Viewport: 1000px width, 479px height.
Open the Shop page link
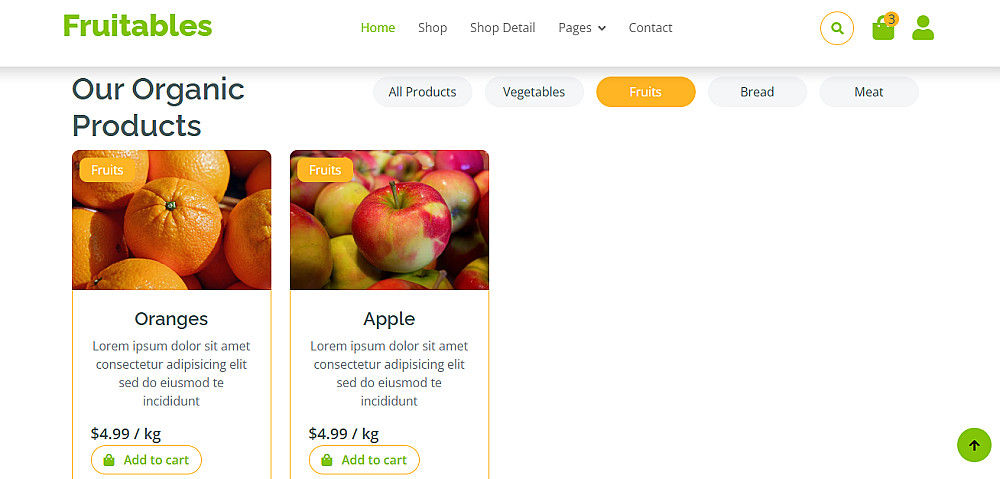[432, 28]
